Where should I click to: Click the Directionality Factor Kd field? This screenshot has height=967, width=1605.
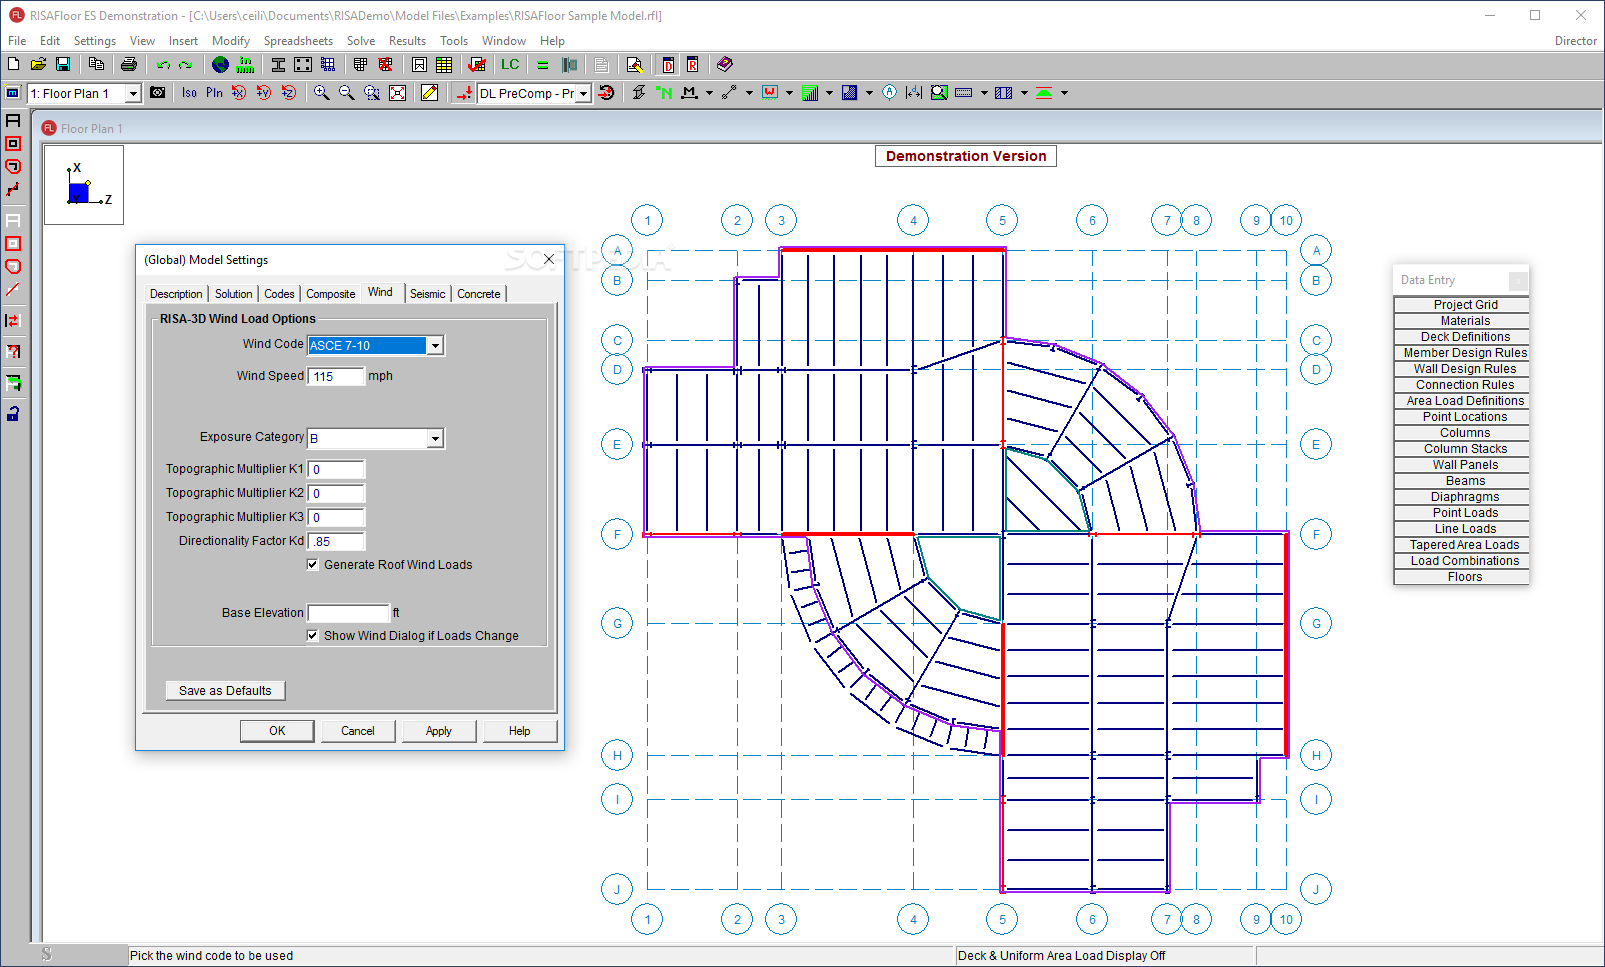(336, 541)
